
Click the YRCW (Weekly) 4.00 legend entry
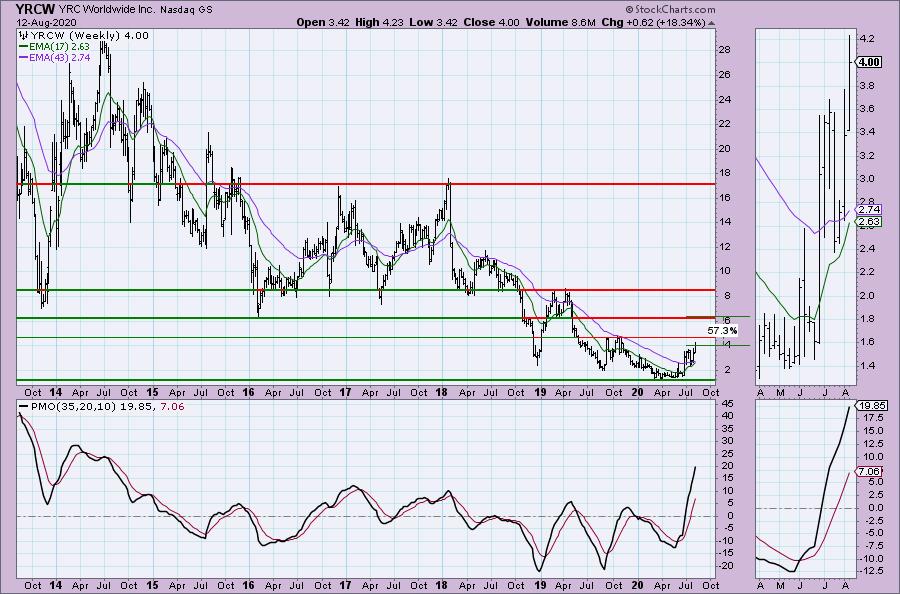coord(90,36)
